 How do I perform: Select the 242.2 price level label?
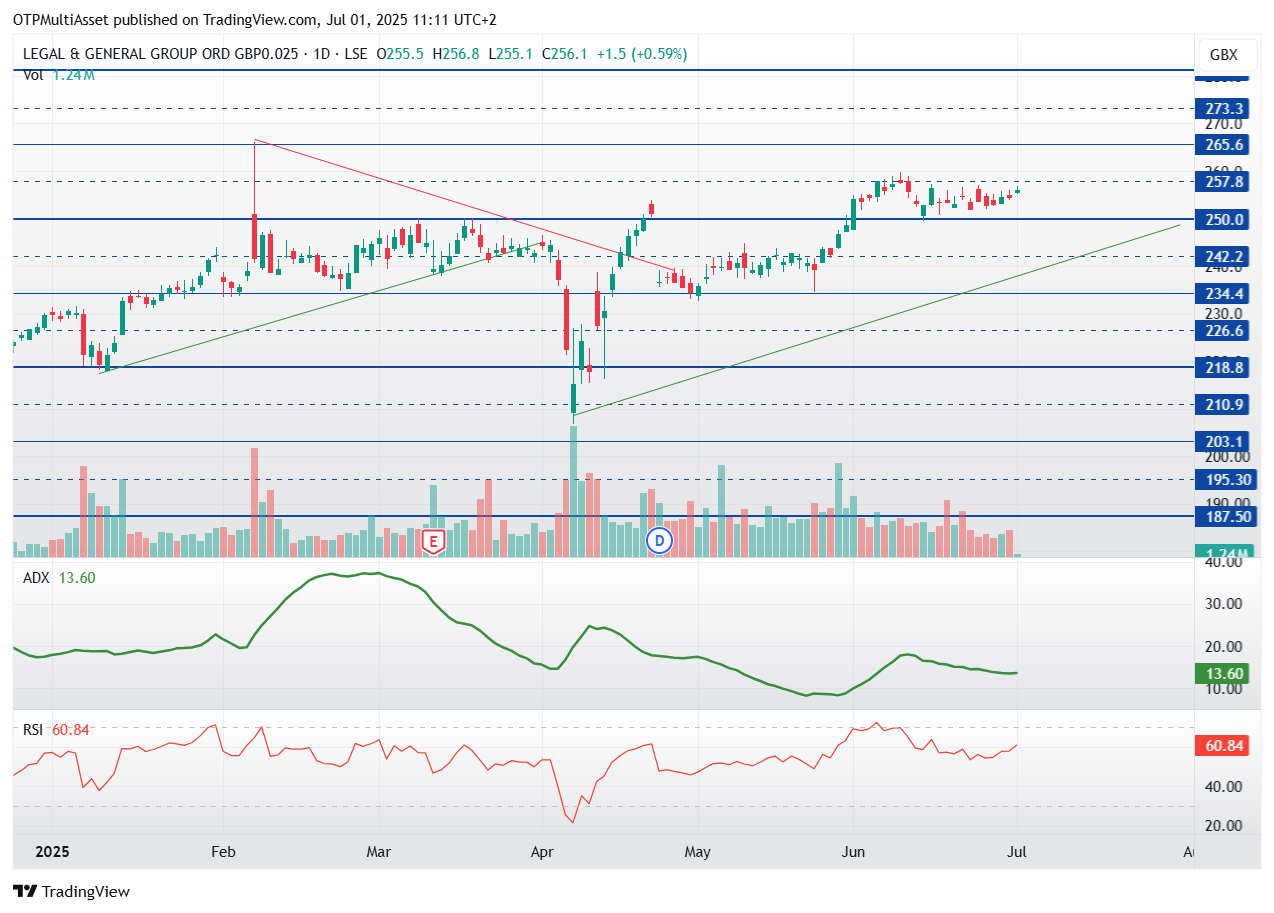click(x=1224, y=256)
